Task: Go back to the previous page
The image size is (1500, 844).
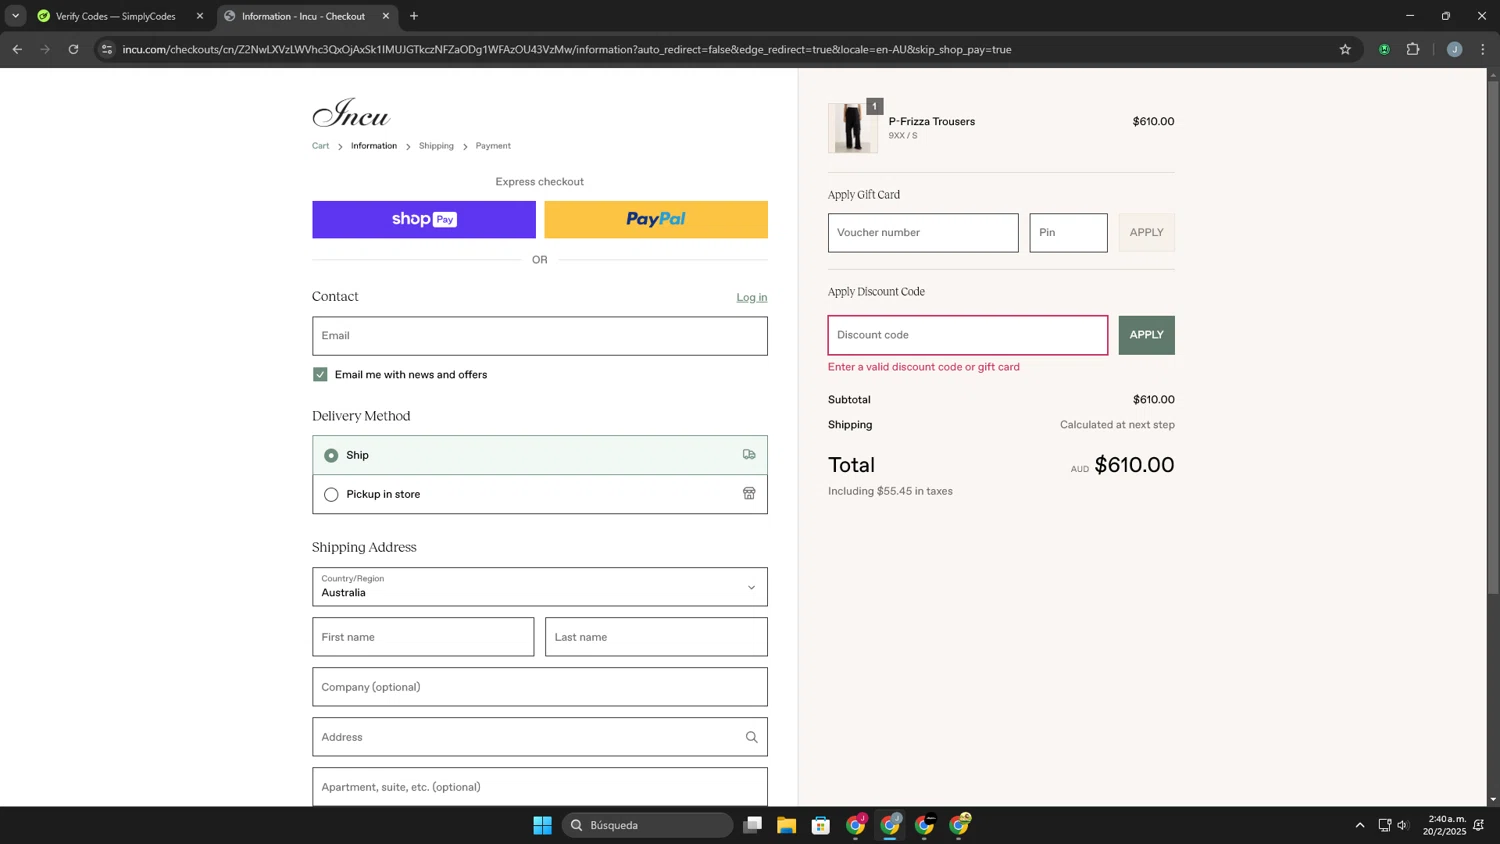Action: tap(17, 49)
